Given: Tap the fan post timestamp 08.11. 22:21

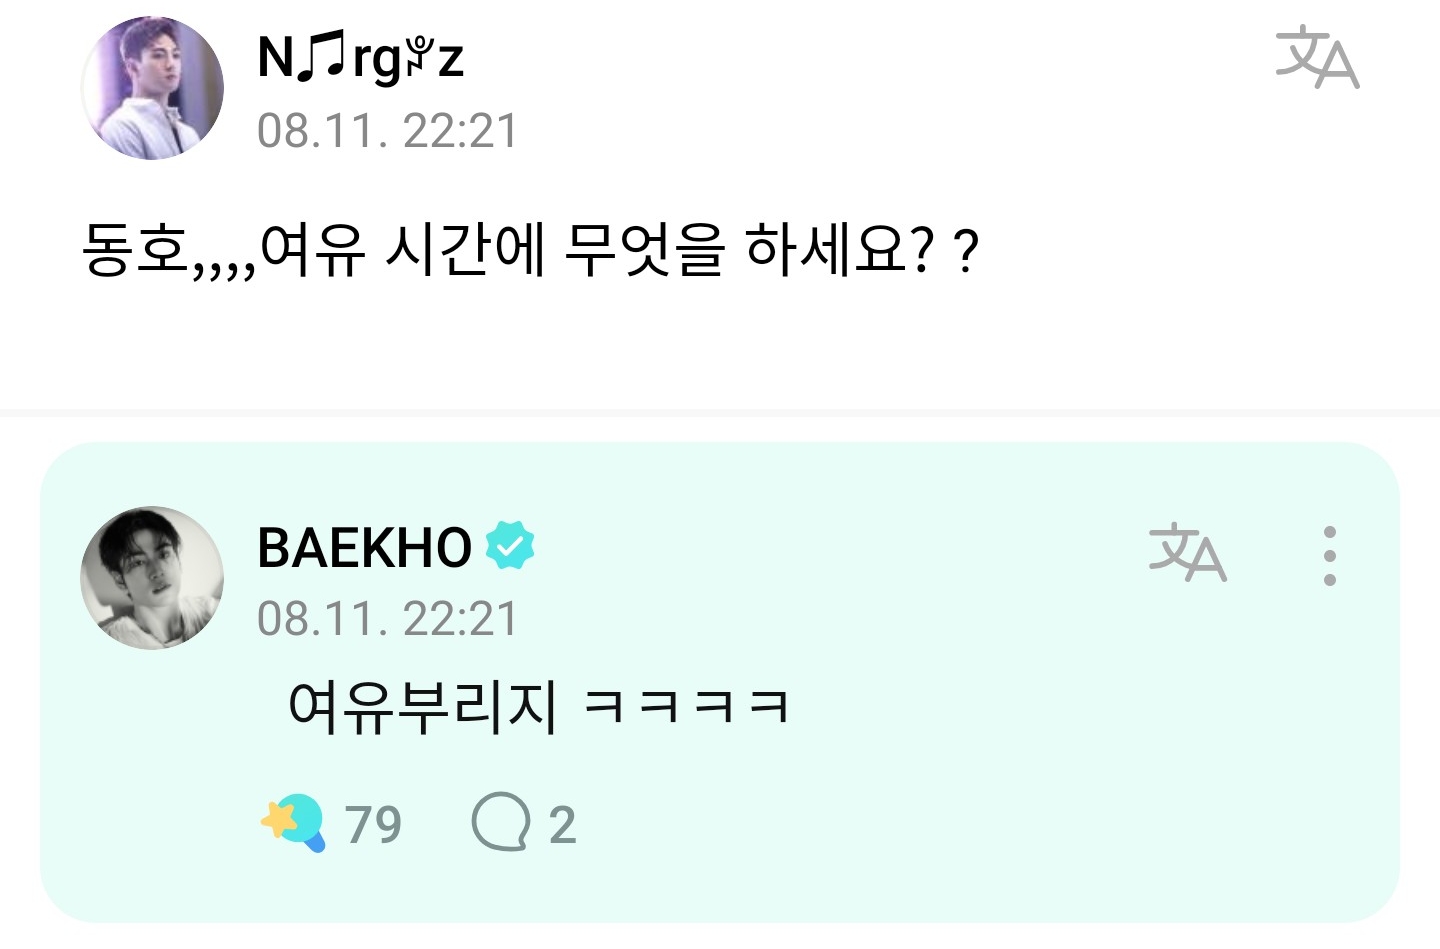Looking at the screenshot, I should pyautogui.click(x=388, y=131).
